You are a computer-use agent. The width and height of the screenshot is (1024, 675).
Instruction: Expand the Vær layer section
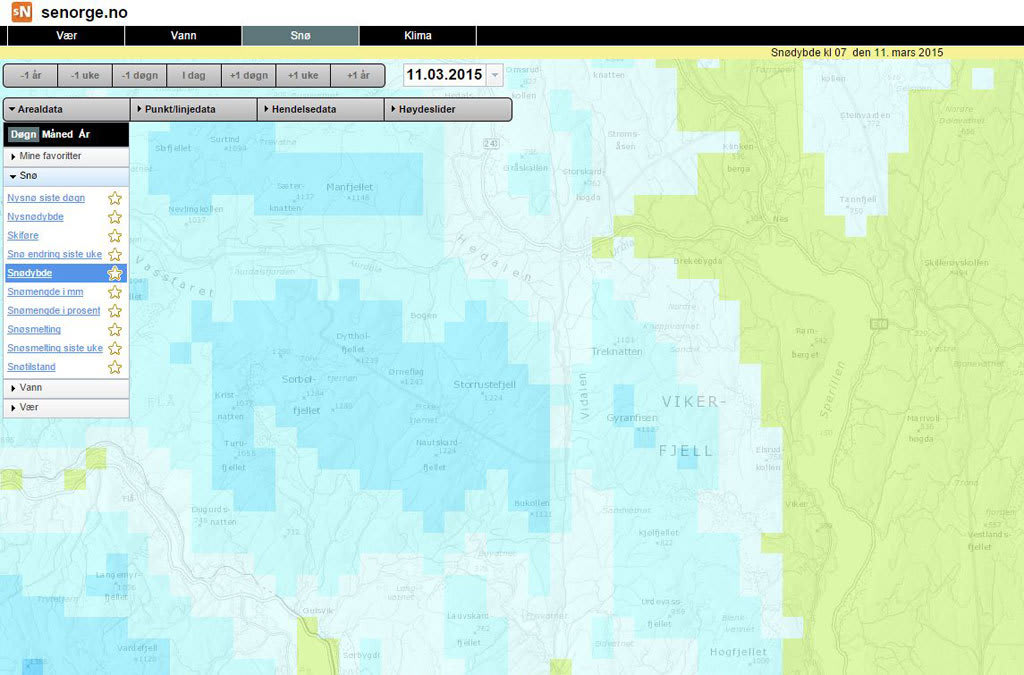coord(66,407)
